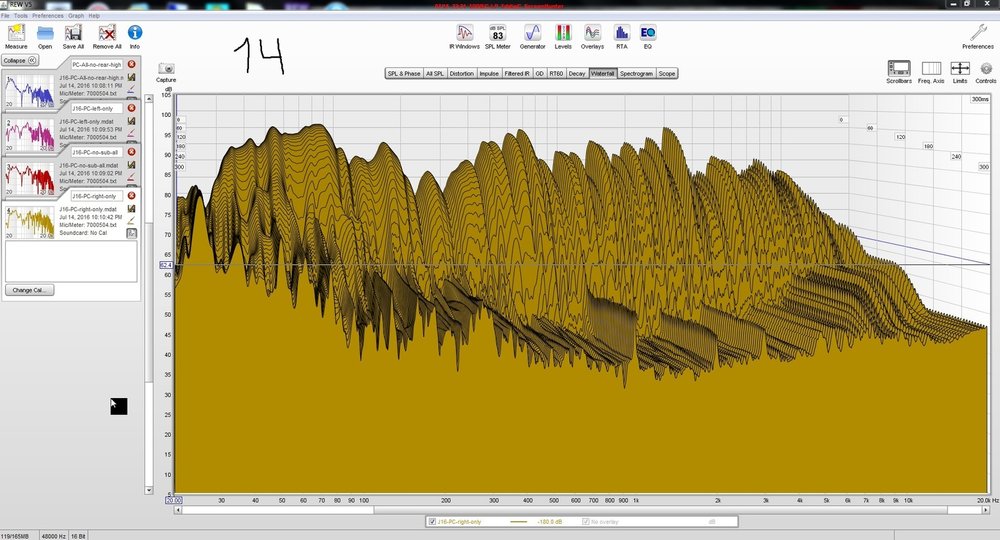
Task: Click the graph's horizontal scrollbar left arrow
Action: pos(178,510)
